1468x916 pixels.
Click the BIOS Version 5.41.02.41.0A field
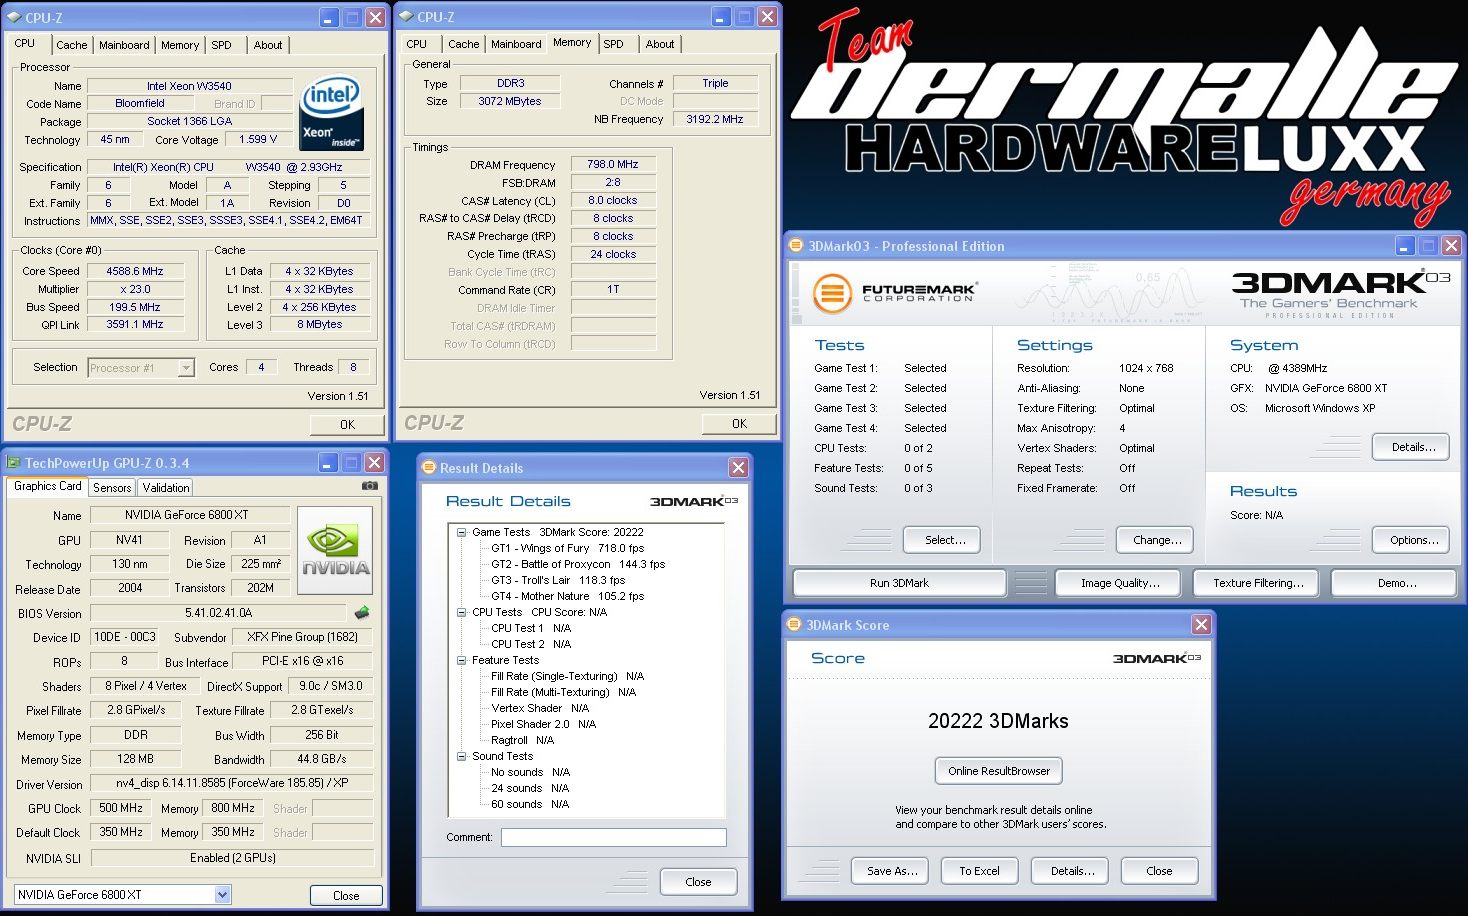click(219, 613)
